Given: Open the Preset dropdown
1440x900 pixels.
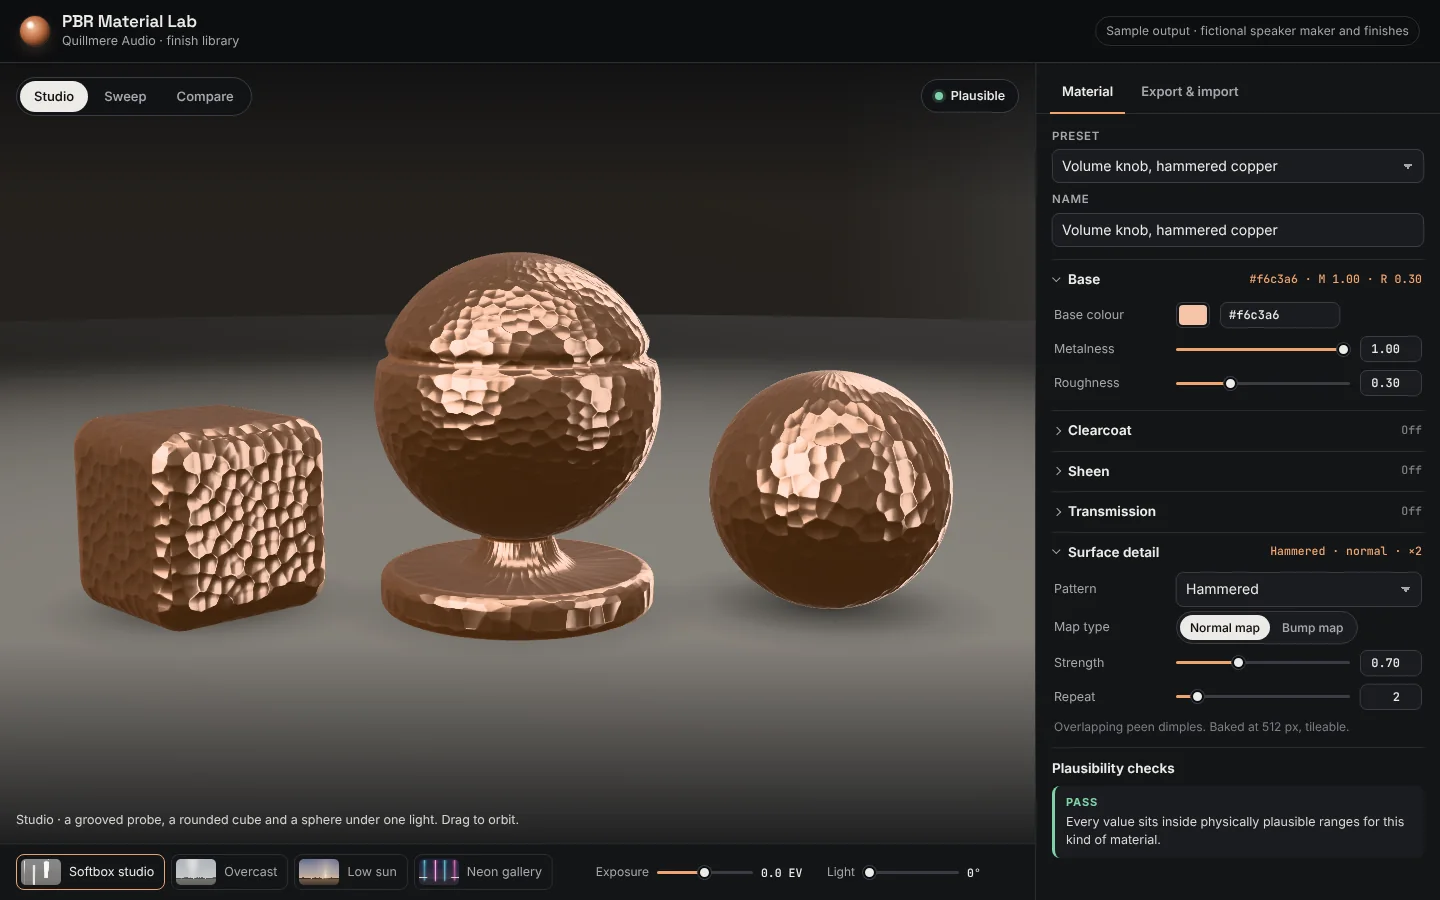Looking at the screenshot, I should [x=1237, y=166].
